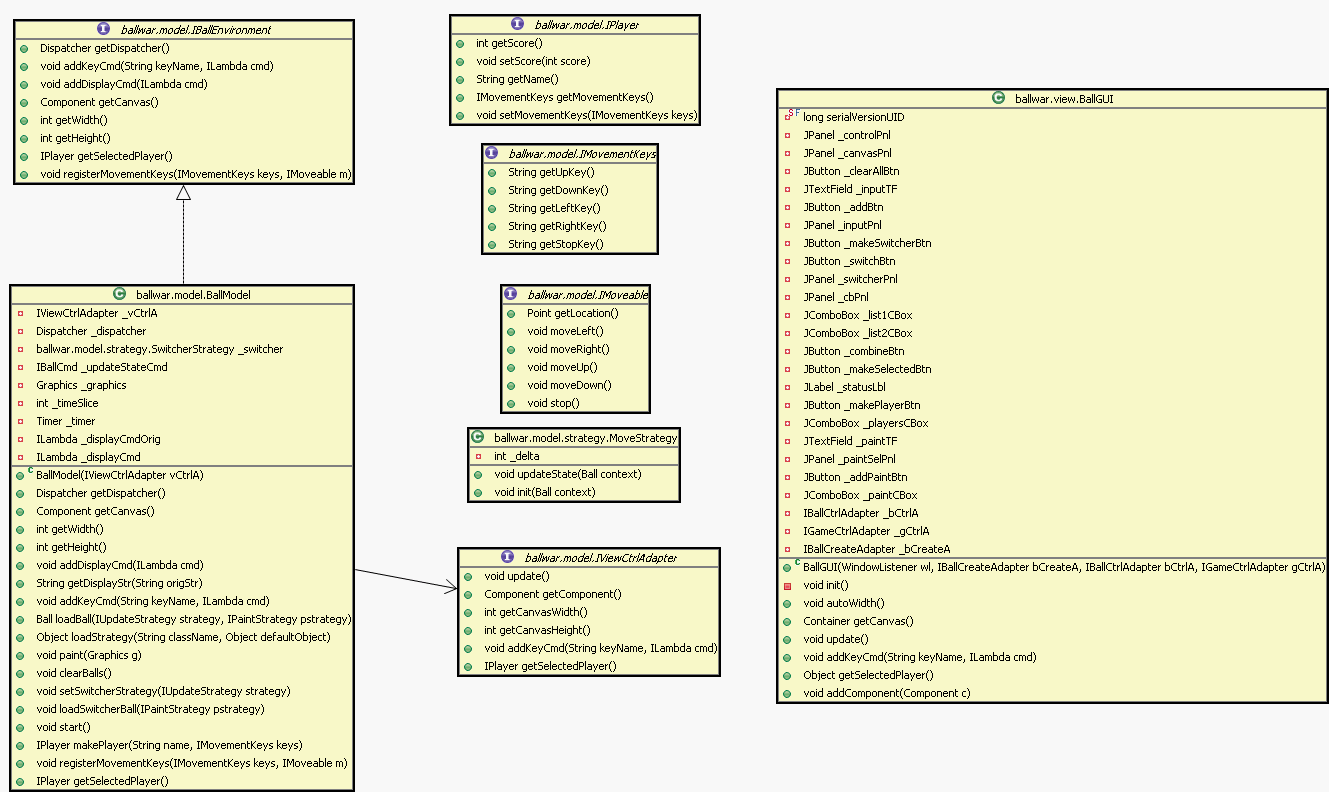The width and height of the screenshot is (1329, 792).
Task: Click the realization arrowhead below IBallEnvironment
Action: [183, 193]
